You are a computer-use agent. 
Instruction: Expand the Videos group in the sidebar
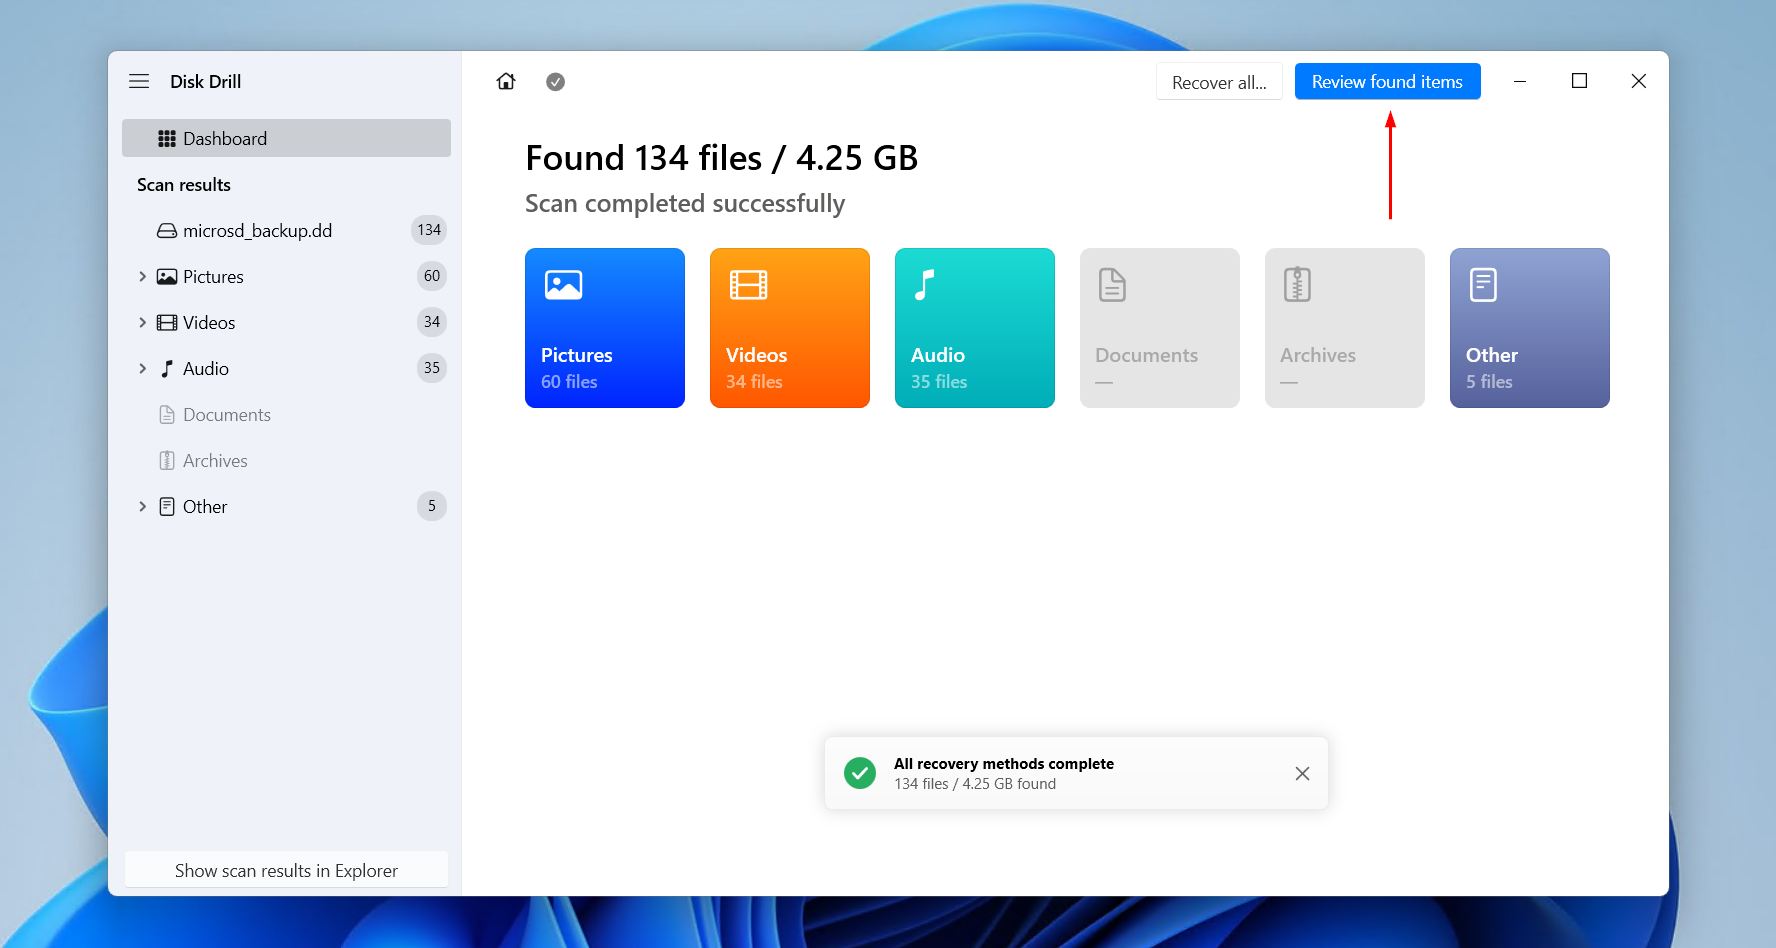click(x=142, y=322)
